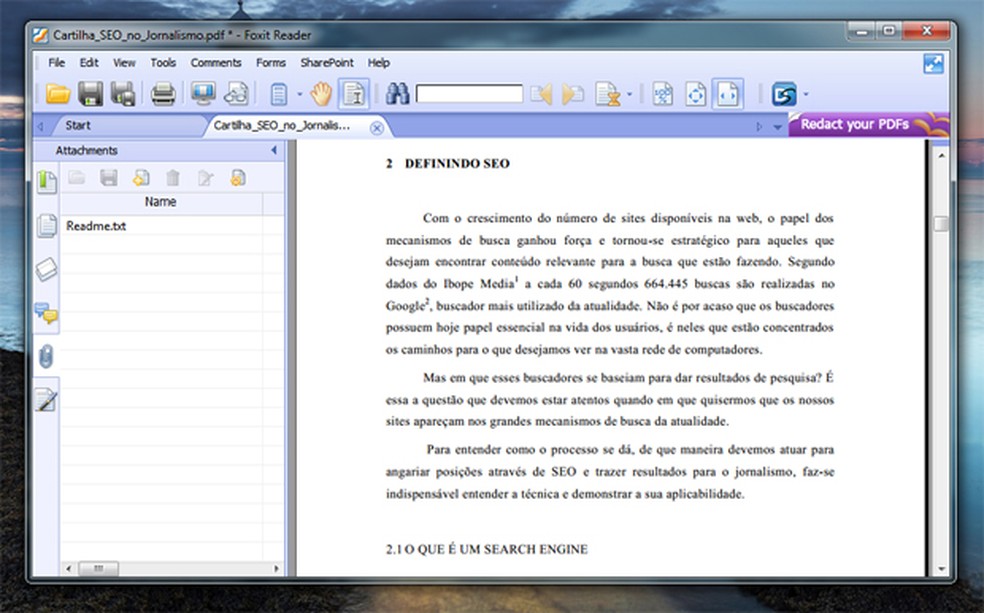Click the "2 DEFININDO SEO" heading

point(447,164)
